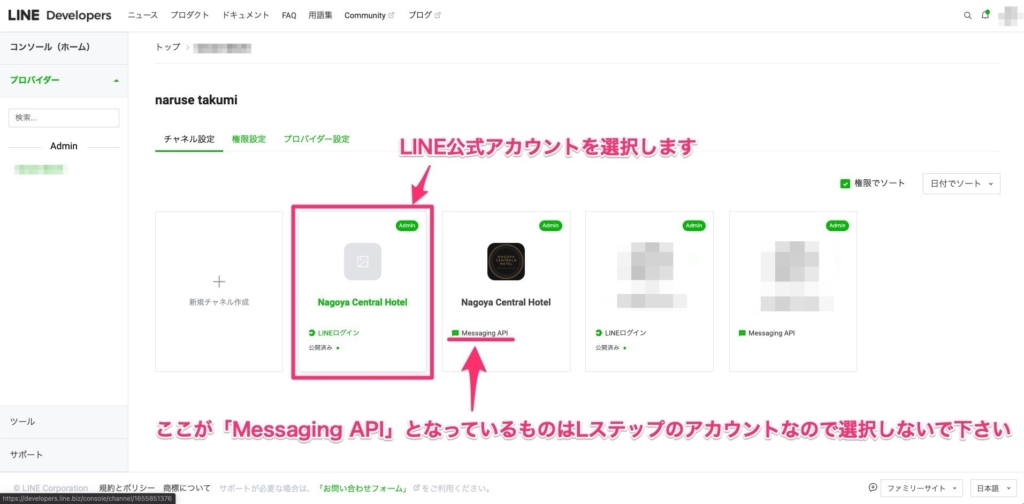Click the Messaging API icon under Nagoya Central Hotel
Image resolution: width=1024 pixels, height=504 pixels.
click(x=455, y=333)
